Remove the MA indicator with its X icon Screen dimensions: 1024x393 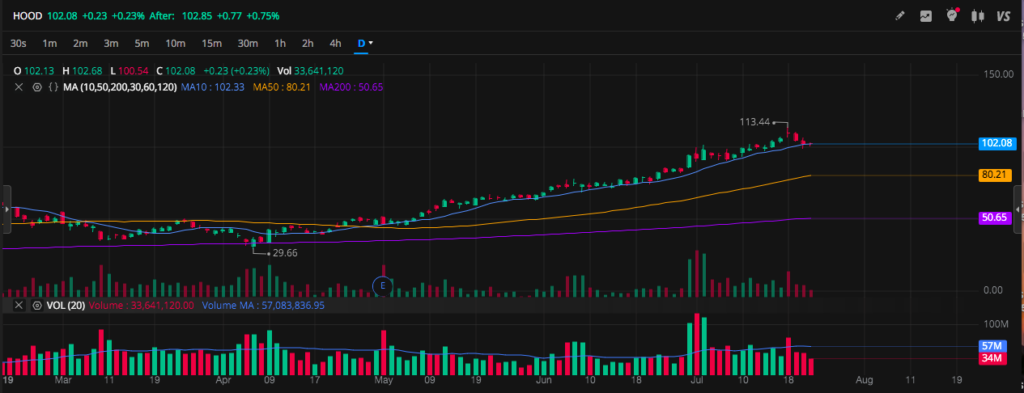click(19, 87)
